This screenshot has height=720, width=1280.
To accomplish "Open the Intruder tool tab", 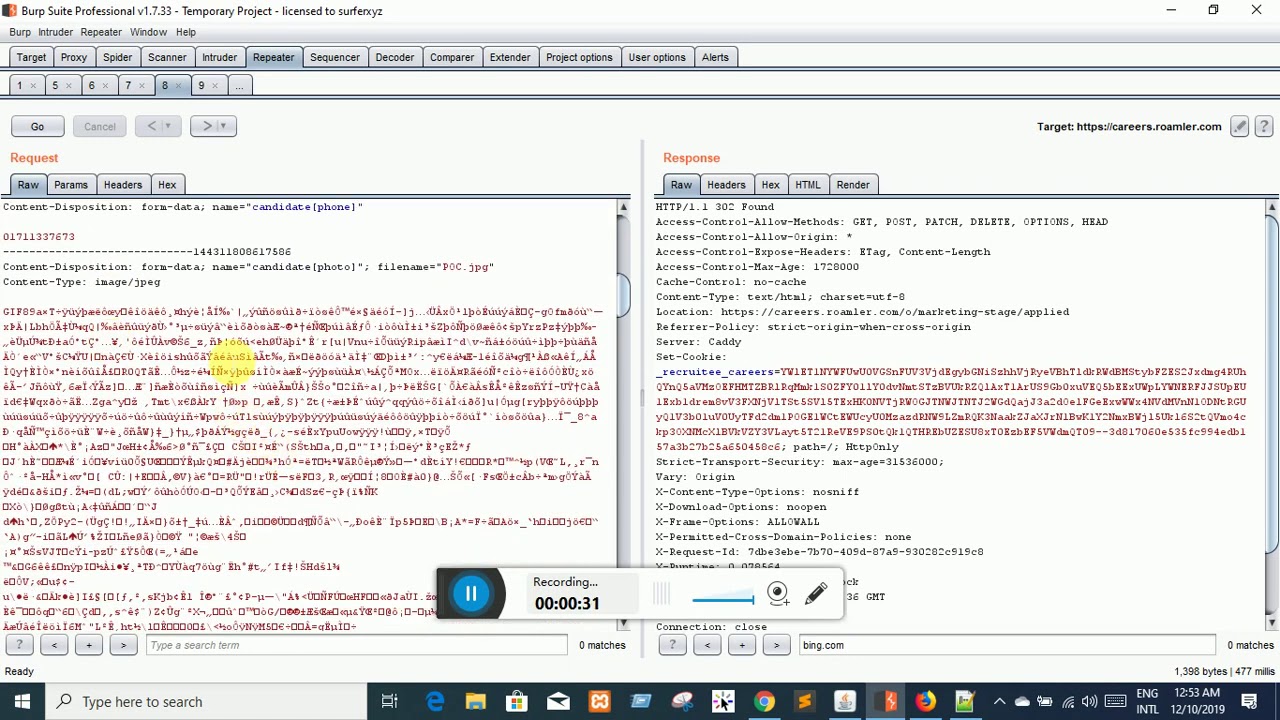I will coord(219,57).
